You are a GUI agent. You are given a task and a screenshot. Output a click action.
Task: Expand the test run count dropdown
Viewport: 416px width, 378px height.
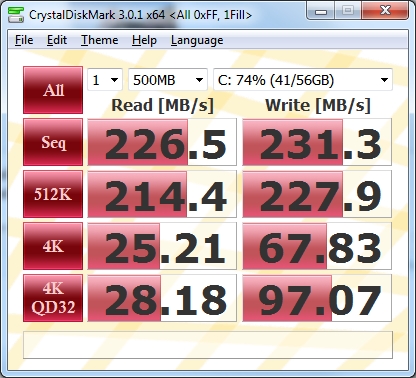point(105,80)
